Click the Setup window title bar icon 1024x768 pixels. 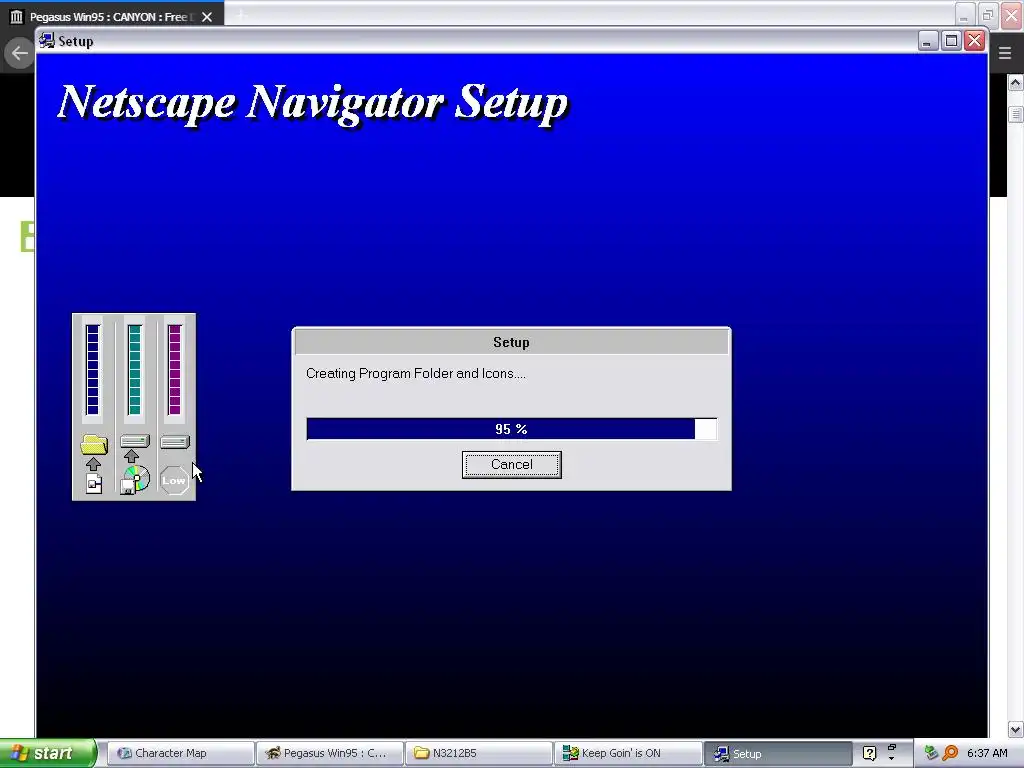pyautogui.click(x=46, y=40)
